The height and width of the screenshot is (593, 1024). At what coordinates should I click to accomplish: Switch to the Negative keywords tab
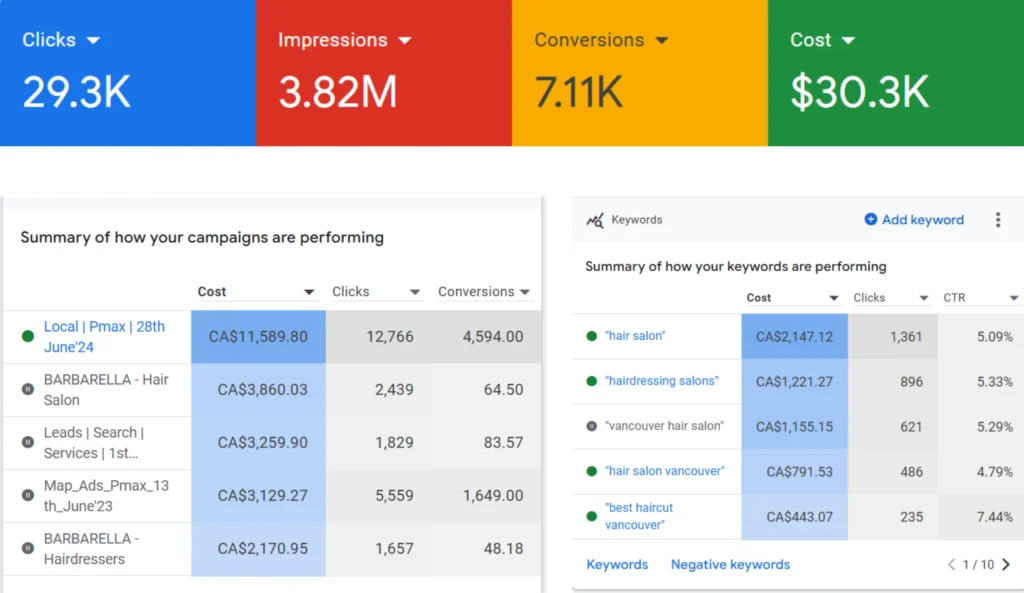[x=730, y=565]
